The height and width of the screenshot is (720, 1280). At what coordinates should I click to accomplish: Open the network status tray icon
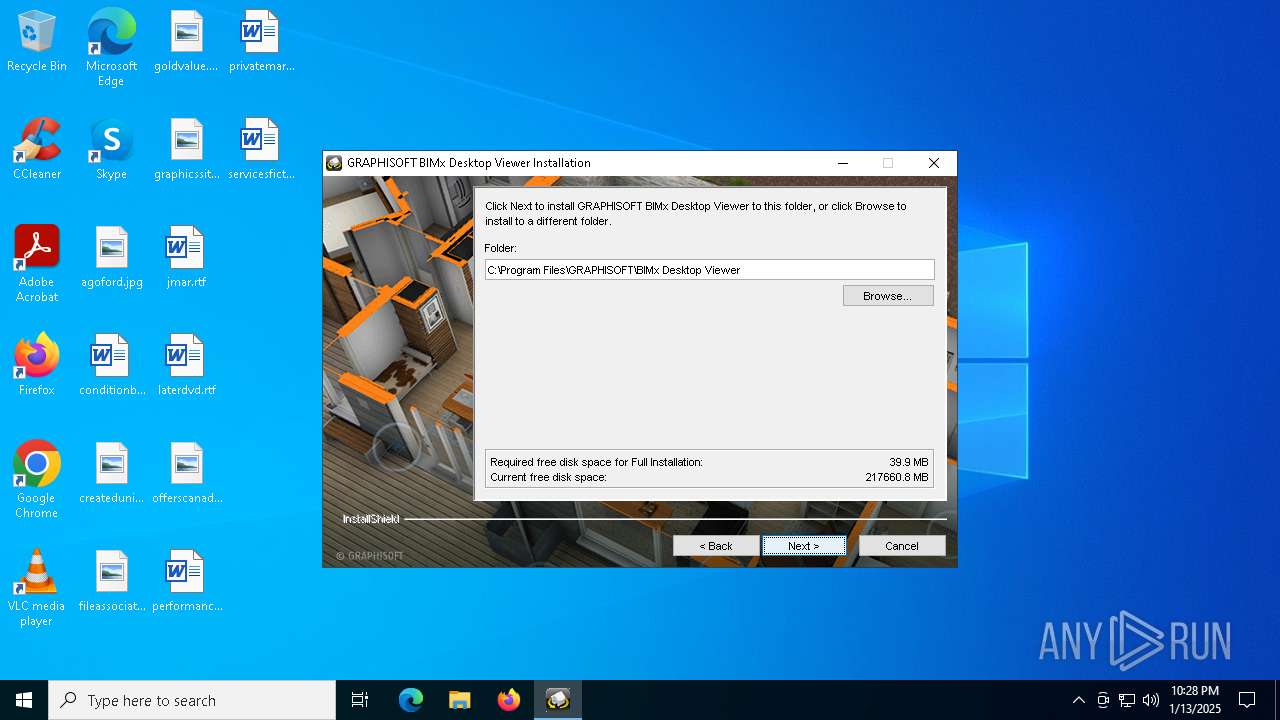click(1127, 700)
